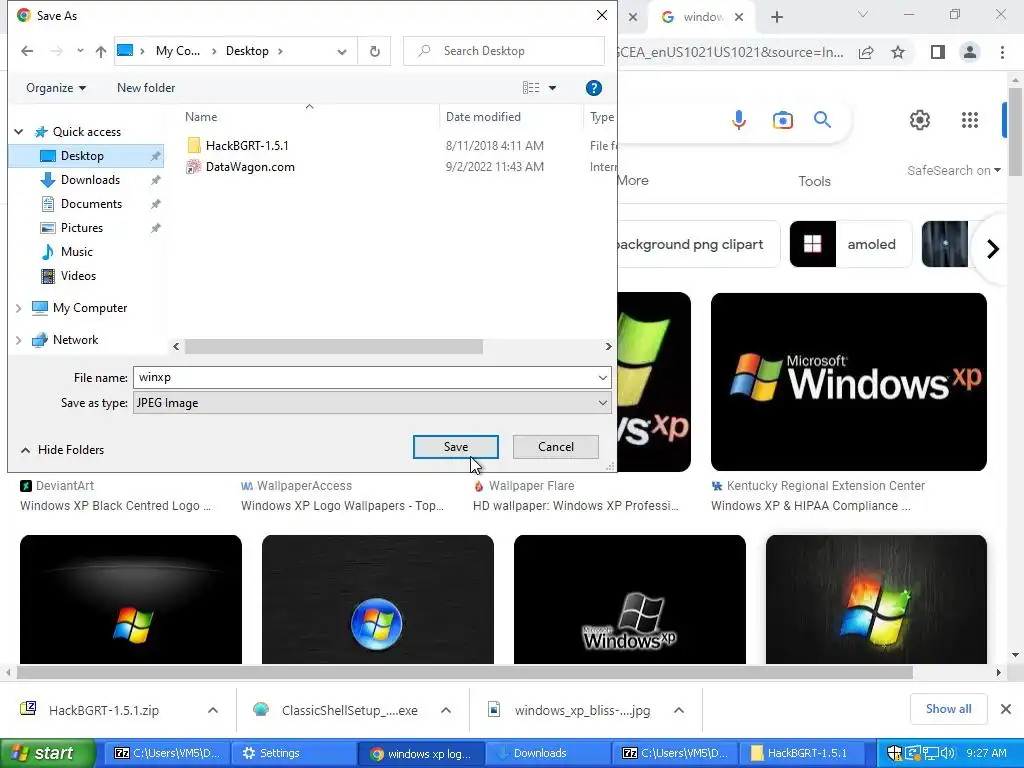1024x768 pixels.
Task: Toggle Chrome side panel
Action: 938,52
